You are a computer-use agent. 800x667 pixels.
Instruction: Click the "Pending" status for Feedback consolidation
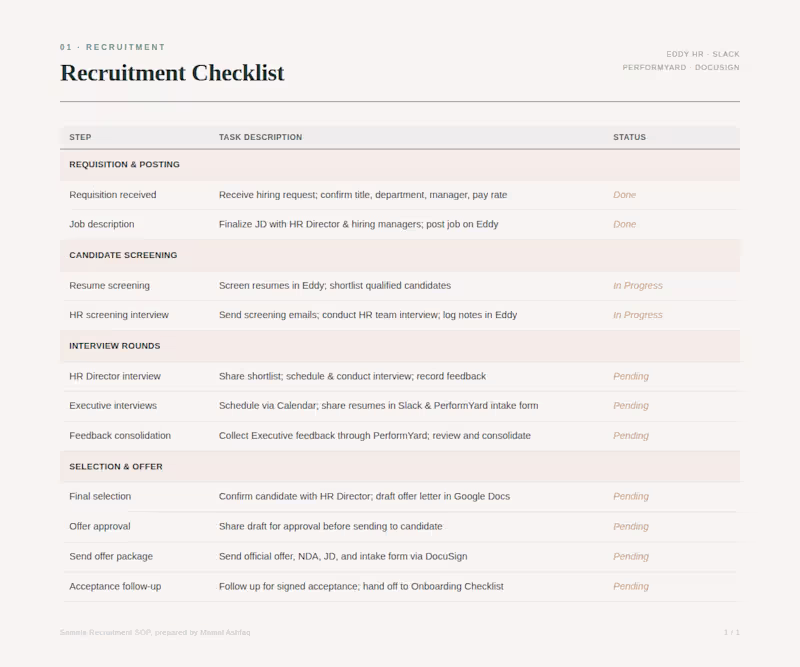pyautogui.click(x=631, y=436)
